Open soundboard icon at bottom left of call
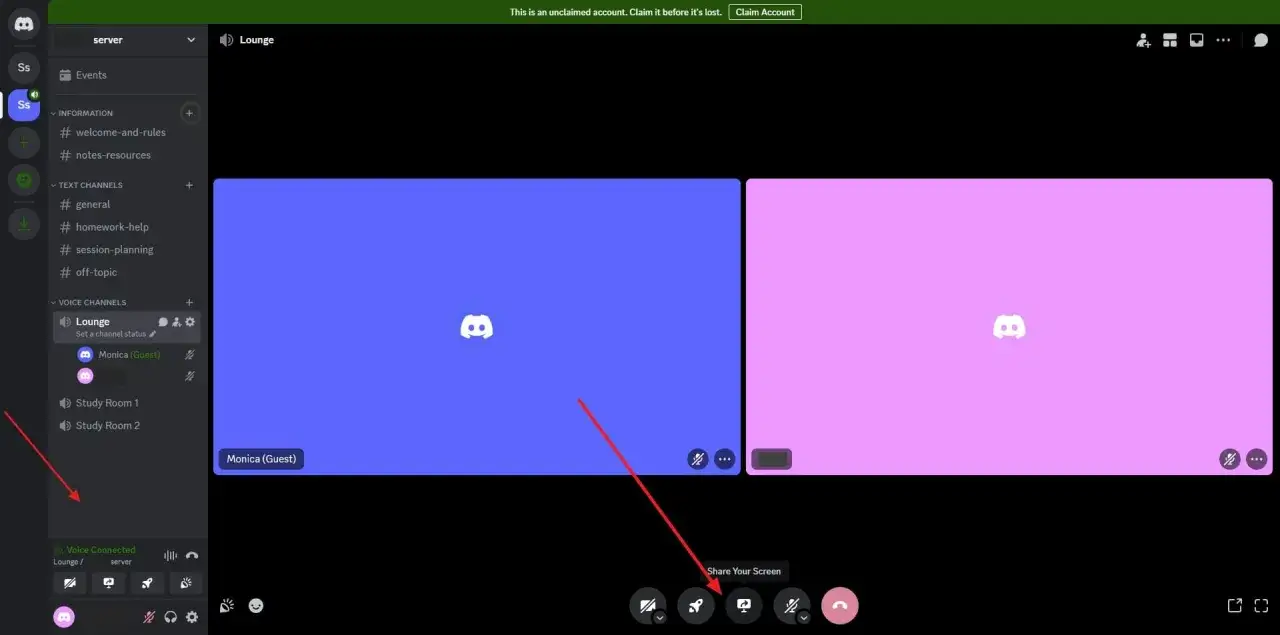1280x635 pixels. tap(227, 605)
